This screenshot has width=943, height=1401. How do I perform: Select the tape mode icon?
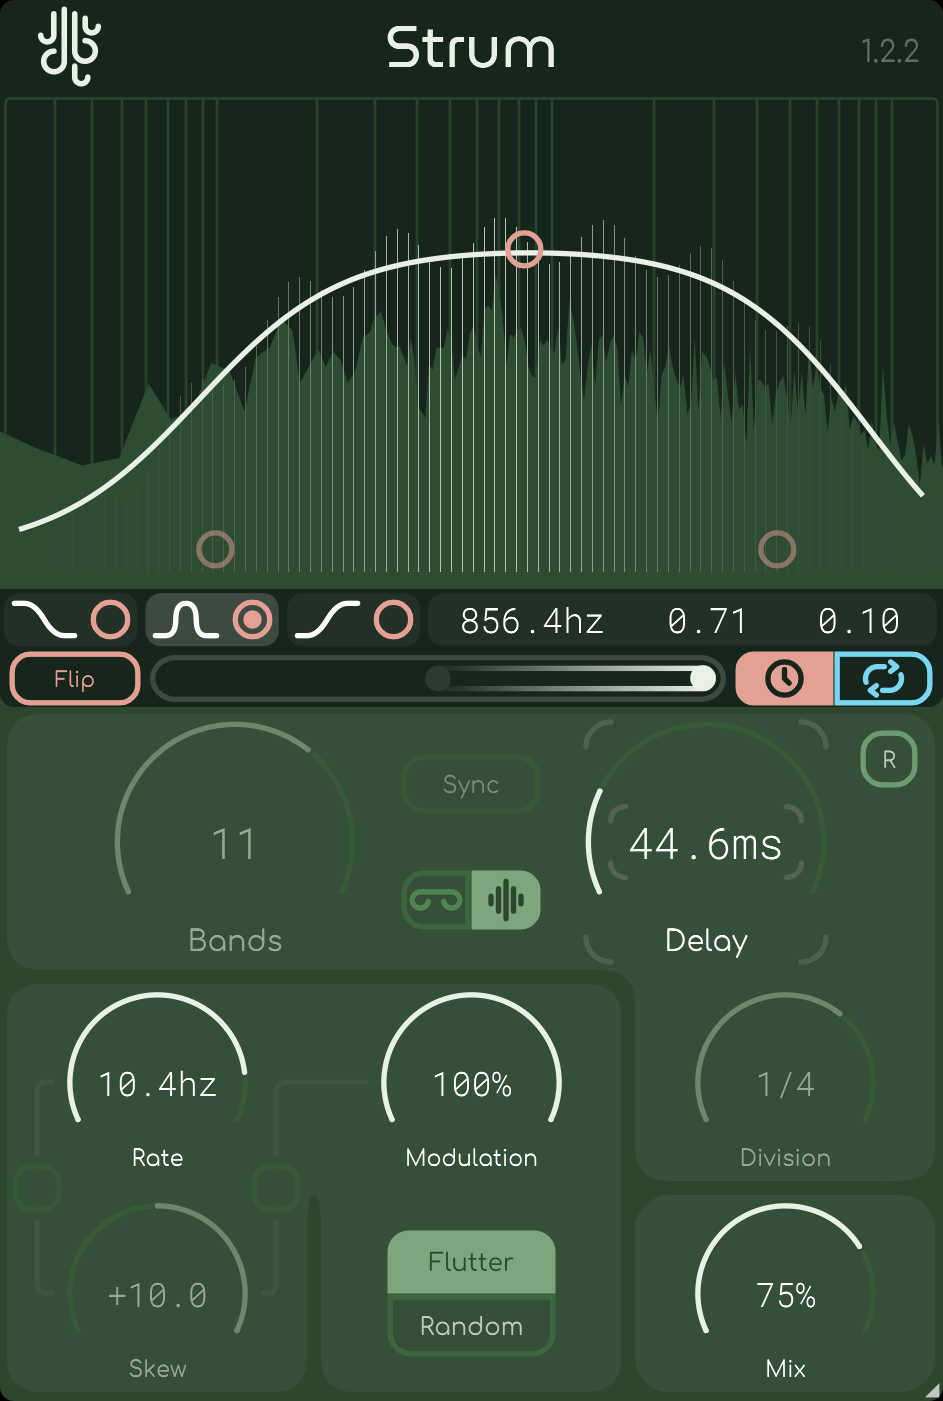tap(437, 900)
